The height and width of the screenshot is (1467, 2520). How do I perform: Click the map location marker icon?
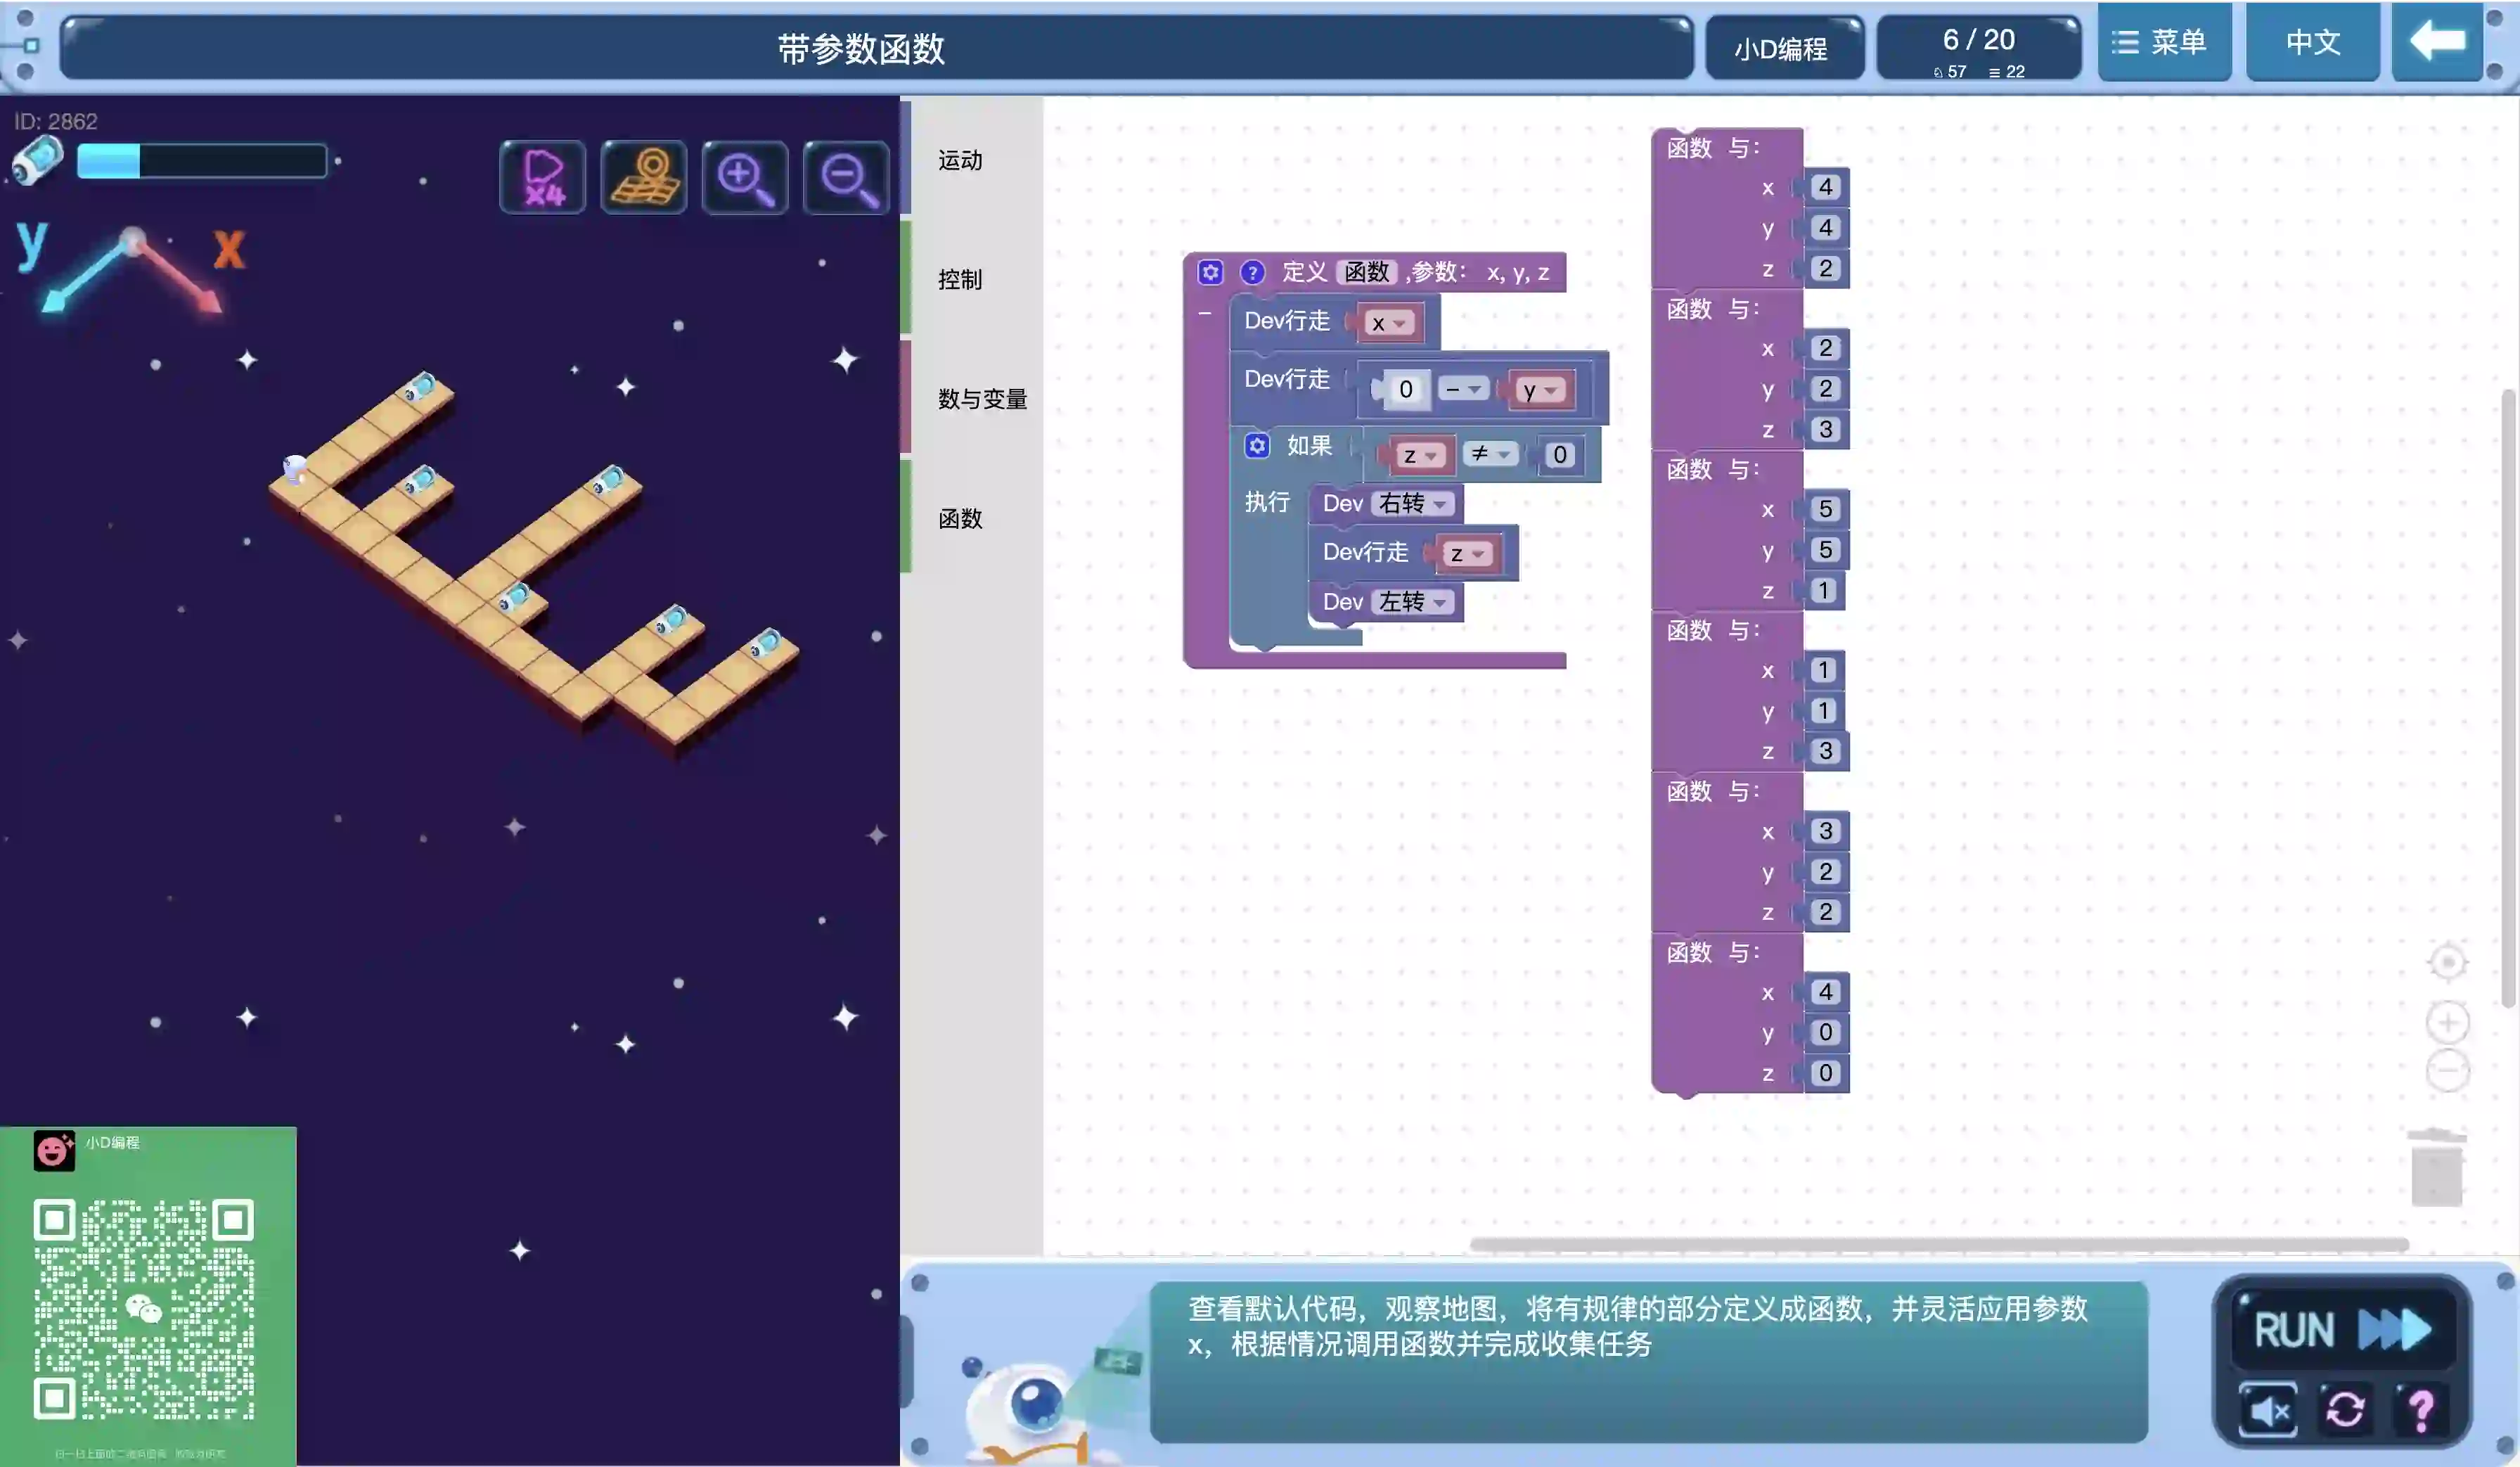644,178
